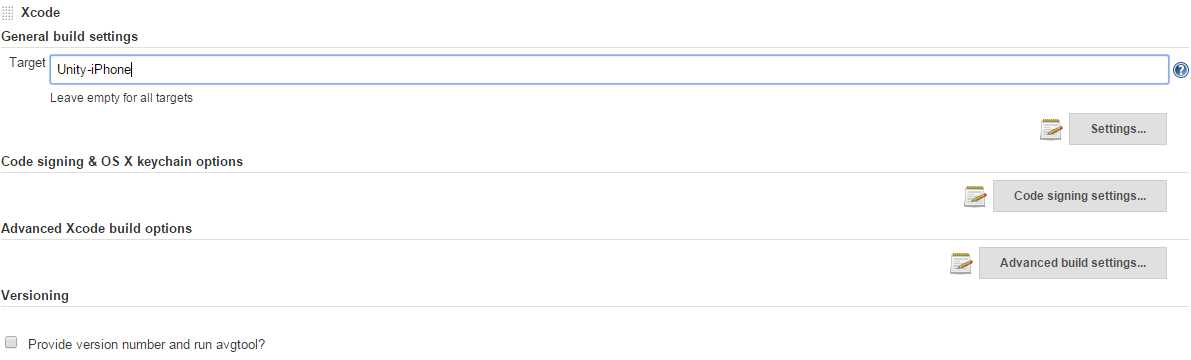Click the Code signing & OS X keychain options heading
The height and width of the screenshot is (360, 1191).
click(122, 162)
